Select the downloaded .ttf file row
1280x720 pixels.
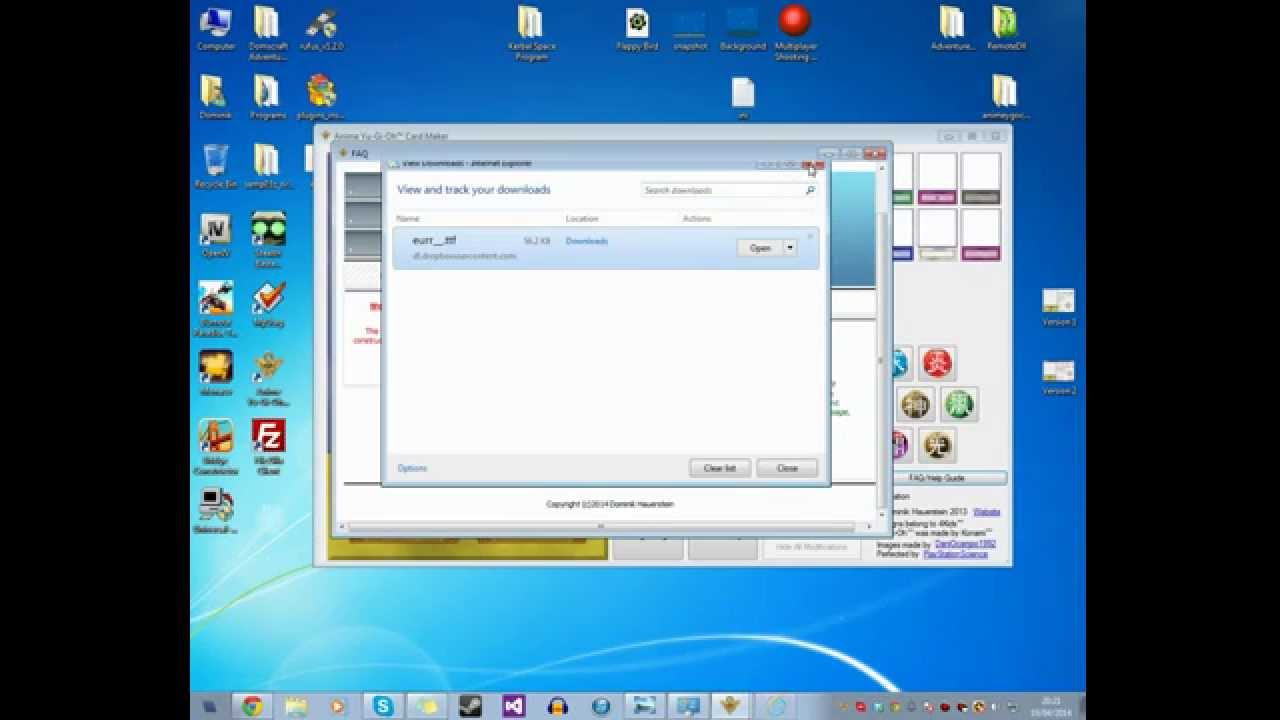click(x=605, y=248)
